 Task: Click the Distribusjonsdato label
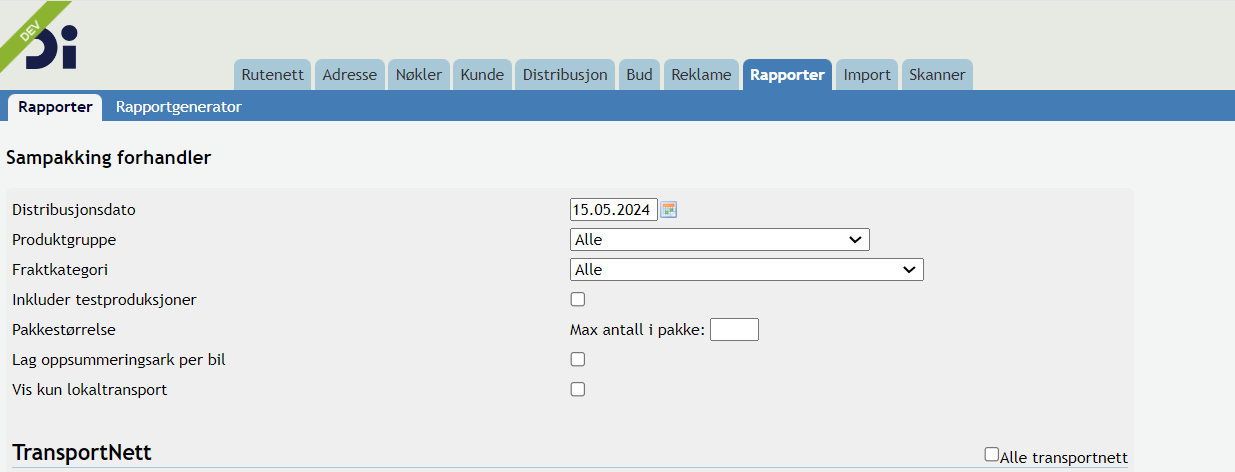coord(74,210)
